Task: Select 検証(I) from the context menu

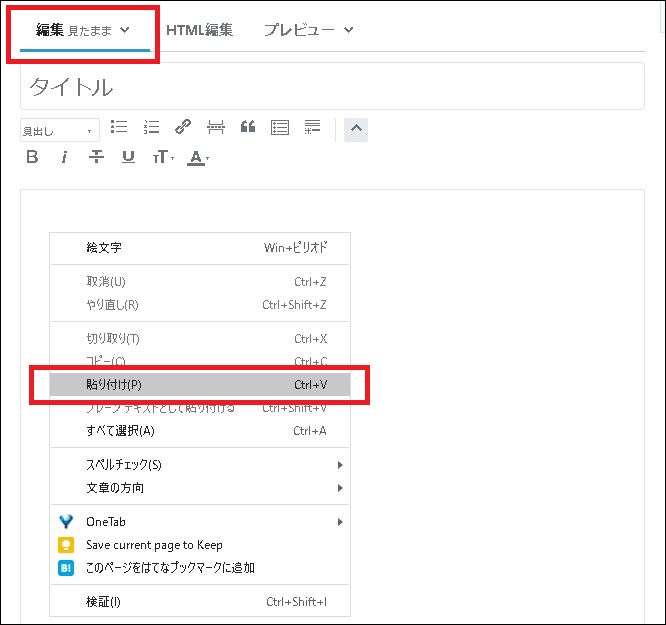Action: 200,602
